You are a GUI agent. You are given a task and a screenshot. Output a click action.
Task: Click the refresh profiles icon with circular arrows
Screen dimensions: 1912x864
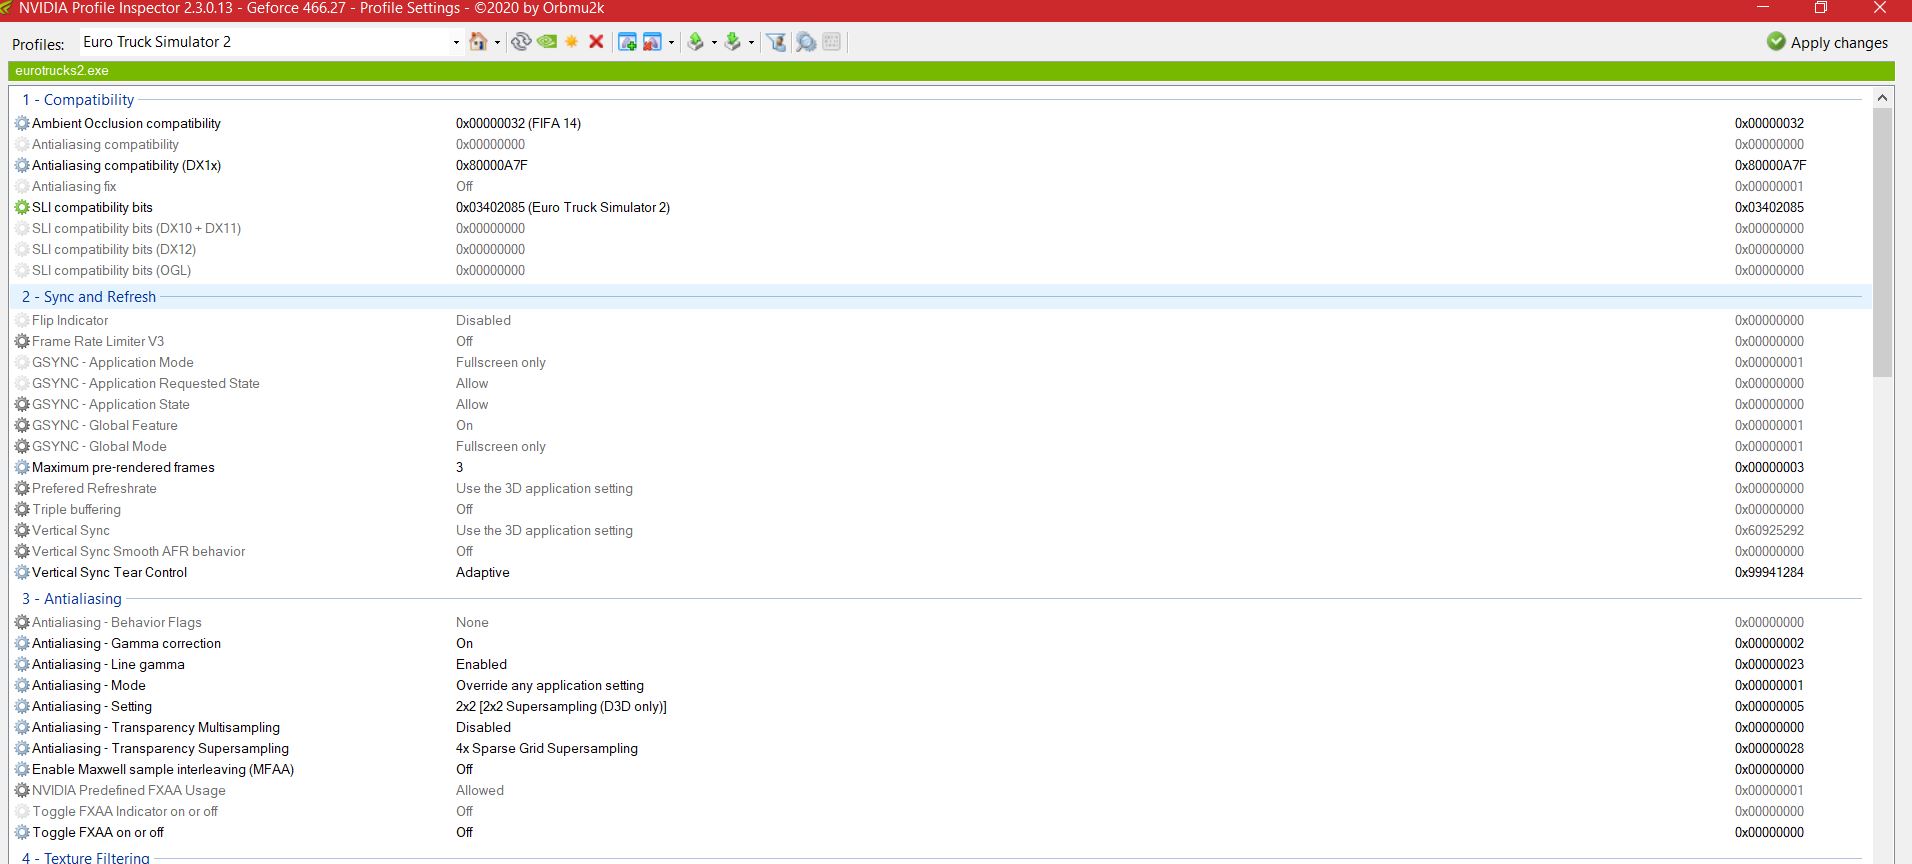click(520, 42)
